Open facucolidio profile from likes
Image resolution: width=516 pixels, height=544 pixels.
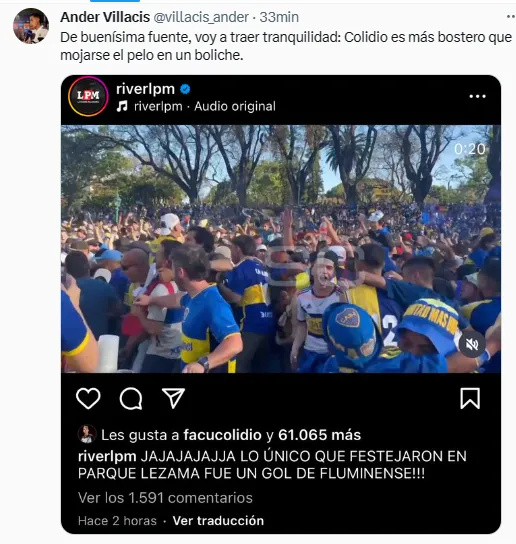[x=222, y=435]
